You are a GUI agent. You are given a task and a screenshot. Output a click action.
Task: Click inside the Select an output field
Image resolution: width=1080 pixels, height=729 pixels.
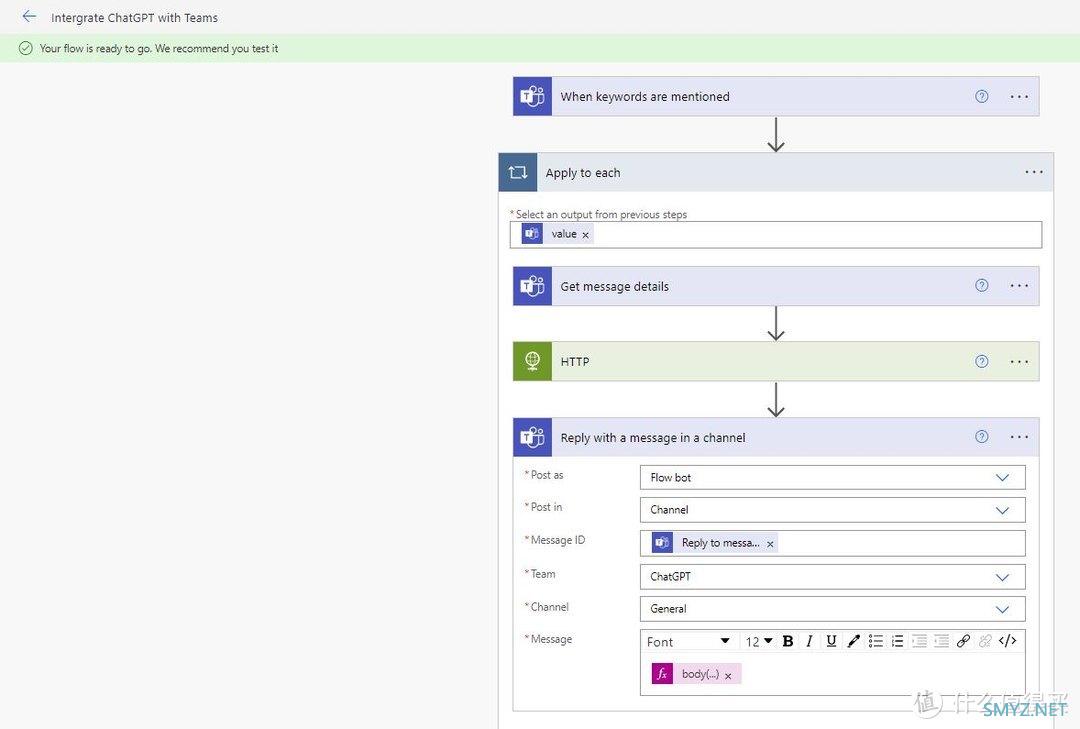coord(776,234)
